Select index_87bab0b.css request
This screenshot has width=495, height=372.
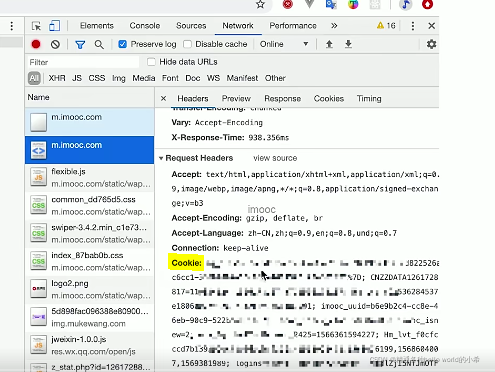[x=89, y=261]
